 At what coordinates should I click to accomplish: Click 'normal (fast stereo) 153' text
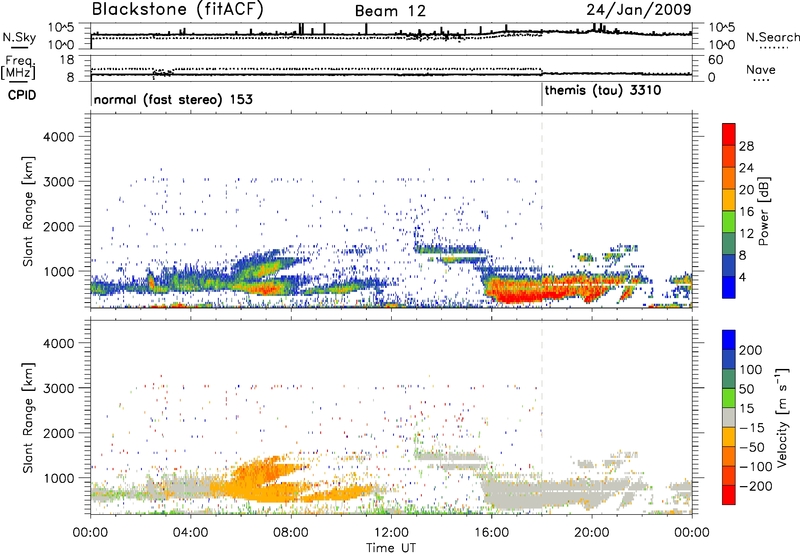pyautogui.click(x=173, y=99)
